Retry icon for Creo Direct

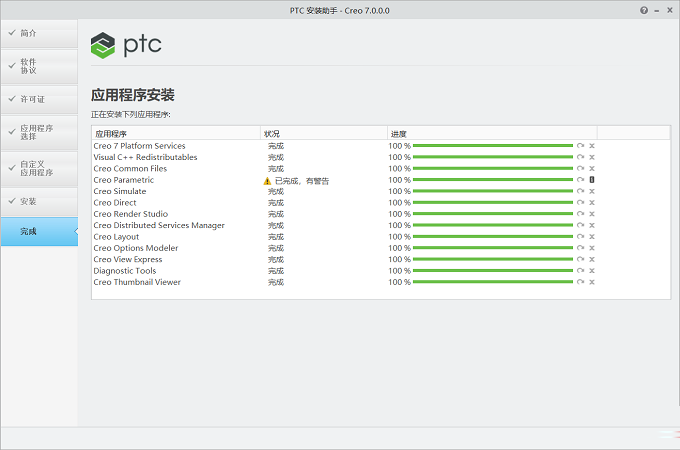coord(580,202)
